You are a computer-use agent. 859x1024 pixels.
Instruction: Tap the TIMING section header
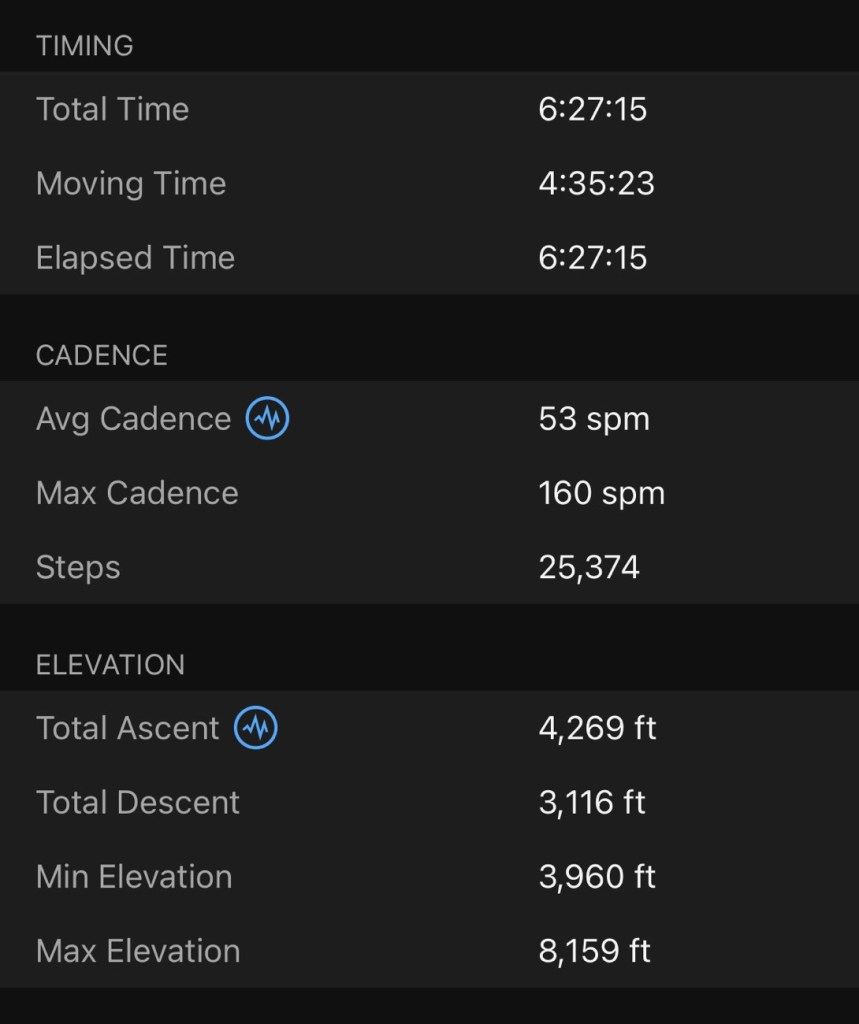[84, 46]
